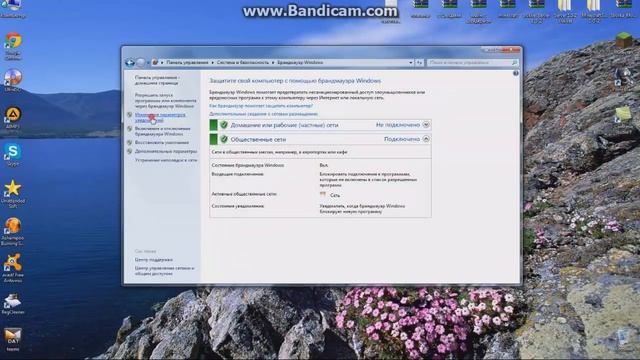
Task: Open dropdown arrow after Панель управления breadcrumb
Action: (x=213, y=62)
